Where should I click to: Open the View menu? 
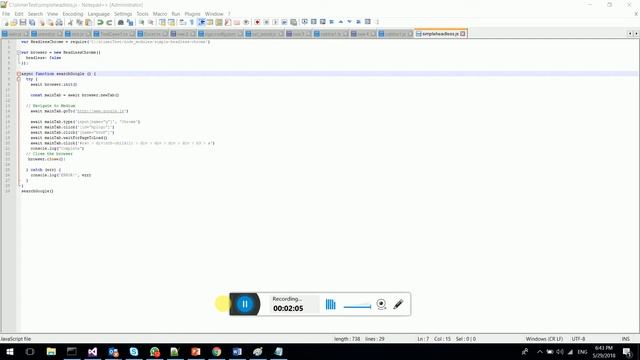[52, 14]
